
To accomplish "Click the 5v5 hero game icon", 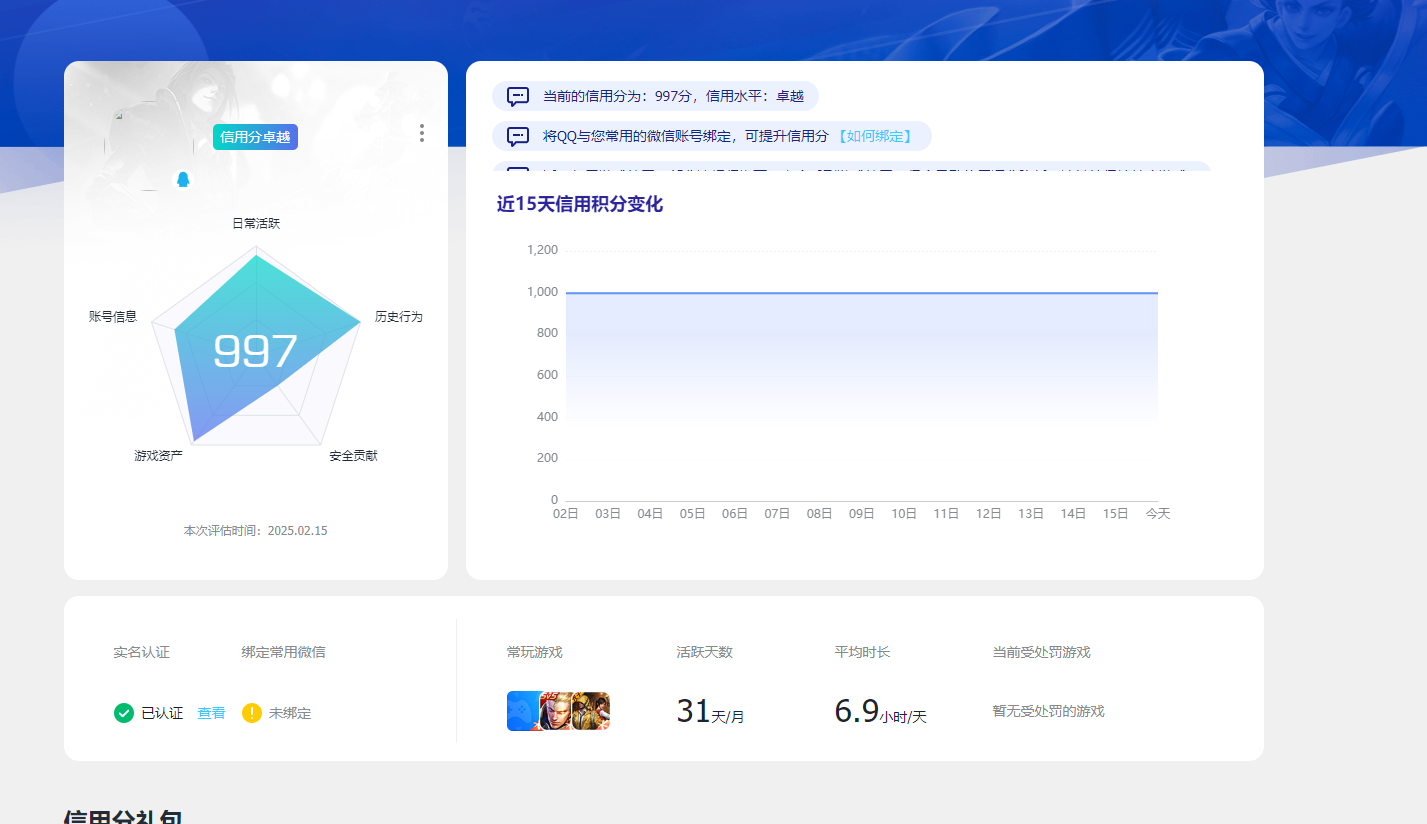I will coord(555,711).
